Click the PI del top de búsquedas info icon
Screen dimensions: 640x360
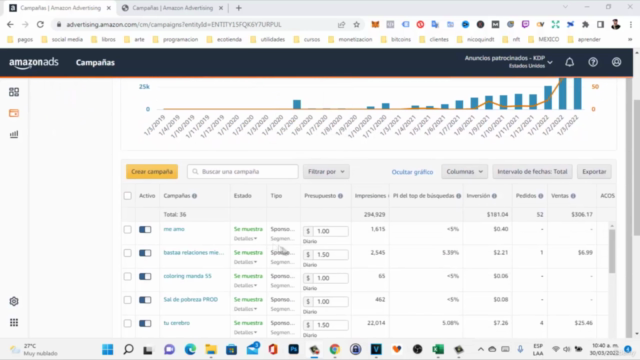458,196
